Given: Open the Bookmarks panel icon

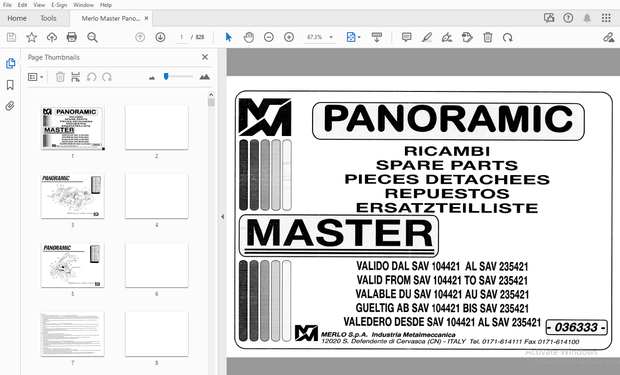Looking at the screenshot, I should [x=10, y=85].
